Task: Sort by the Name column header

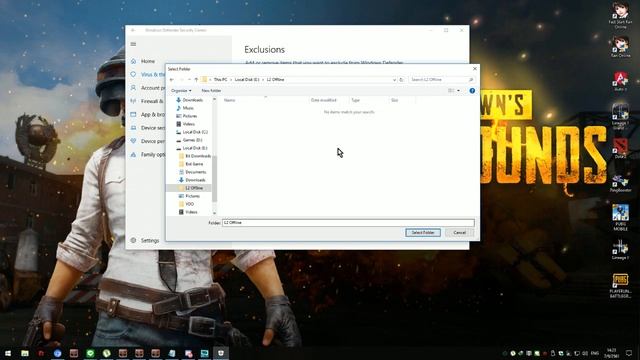Action: tap(229, 100)
